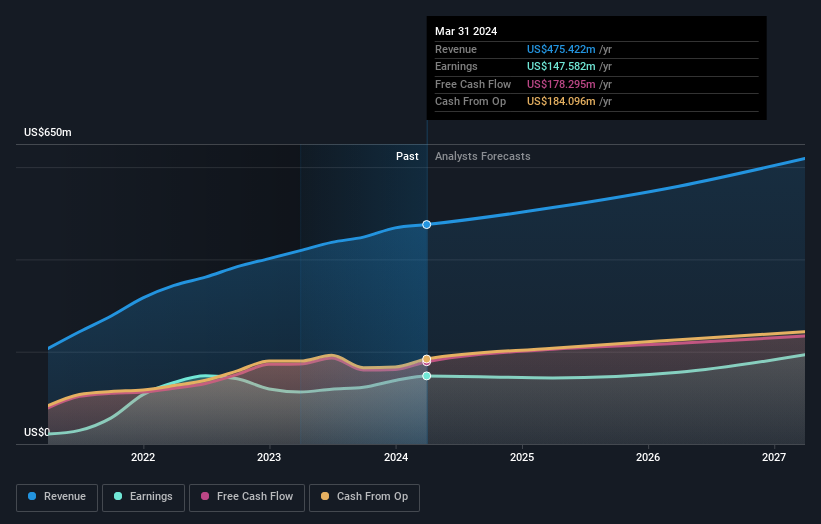This screenshot has height=524, width=821.
Task: Click the Earnings row label in tooltip
Action: click(x=456, y=66)
